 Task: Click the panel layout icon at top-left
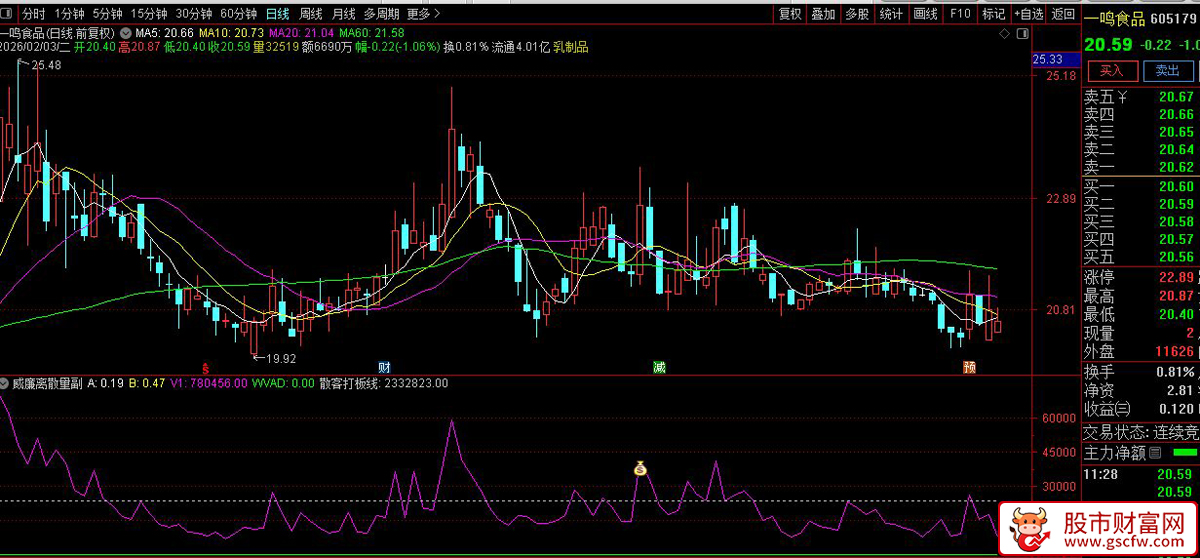[x=8, y=14]
